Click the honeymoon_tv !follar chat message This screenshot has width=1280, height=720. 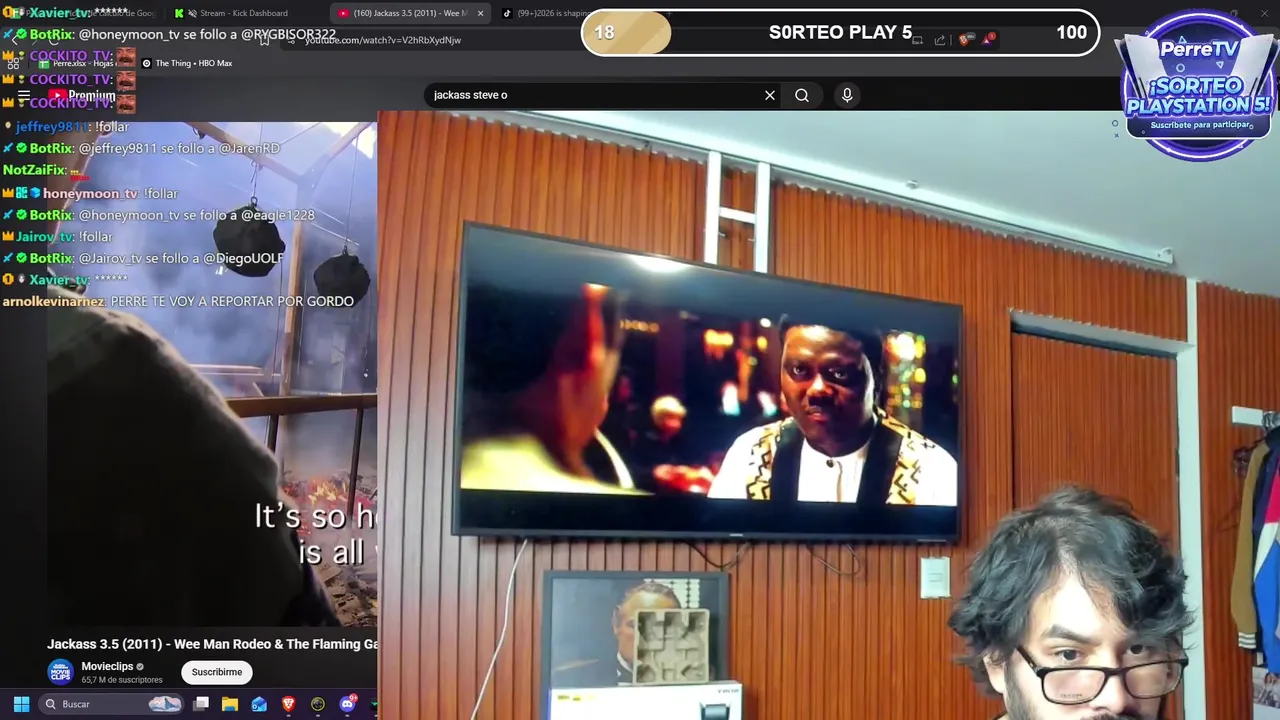pos(90,193)
